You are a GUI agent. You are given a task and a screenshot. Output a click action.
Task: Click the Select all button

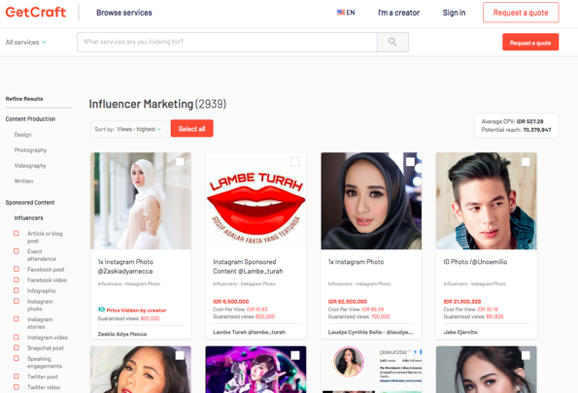pyautogui.click(x=192, y=129)
